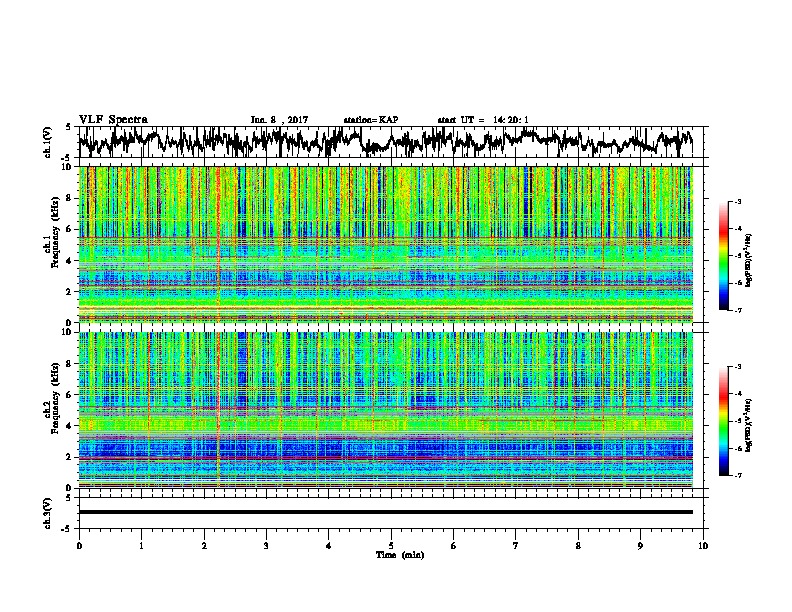Click the upper colorbar's log(PSD) label
The image size is (792, 612).
coord(749,261)
